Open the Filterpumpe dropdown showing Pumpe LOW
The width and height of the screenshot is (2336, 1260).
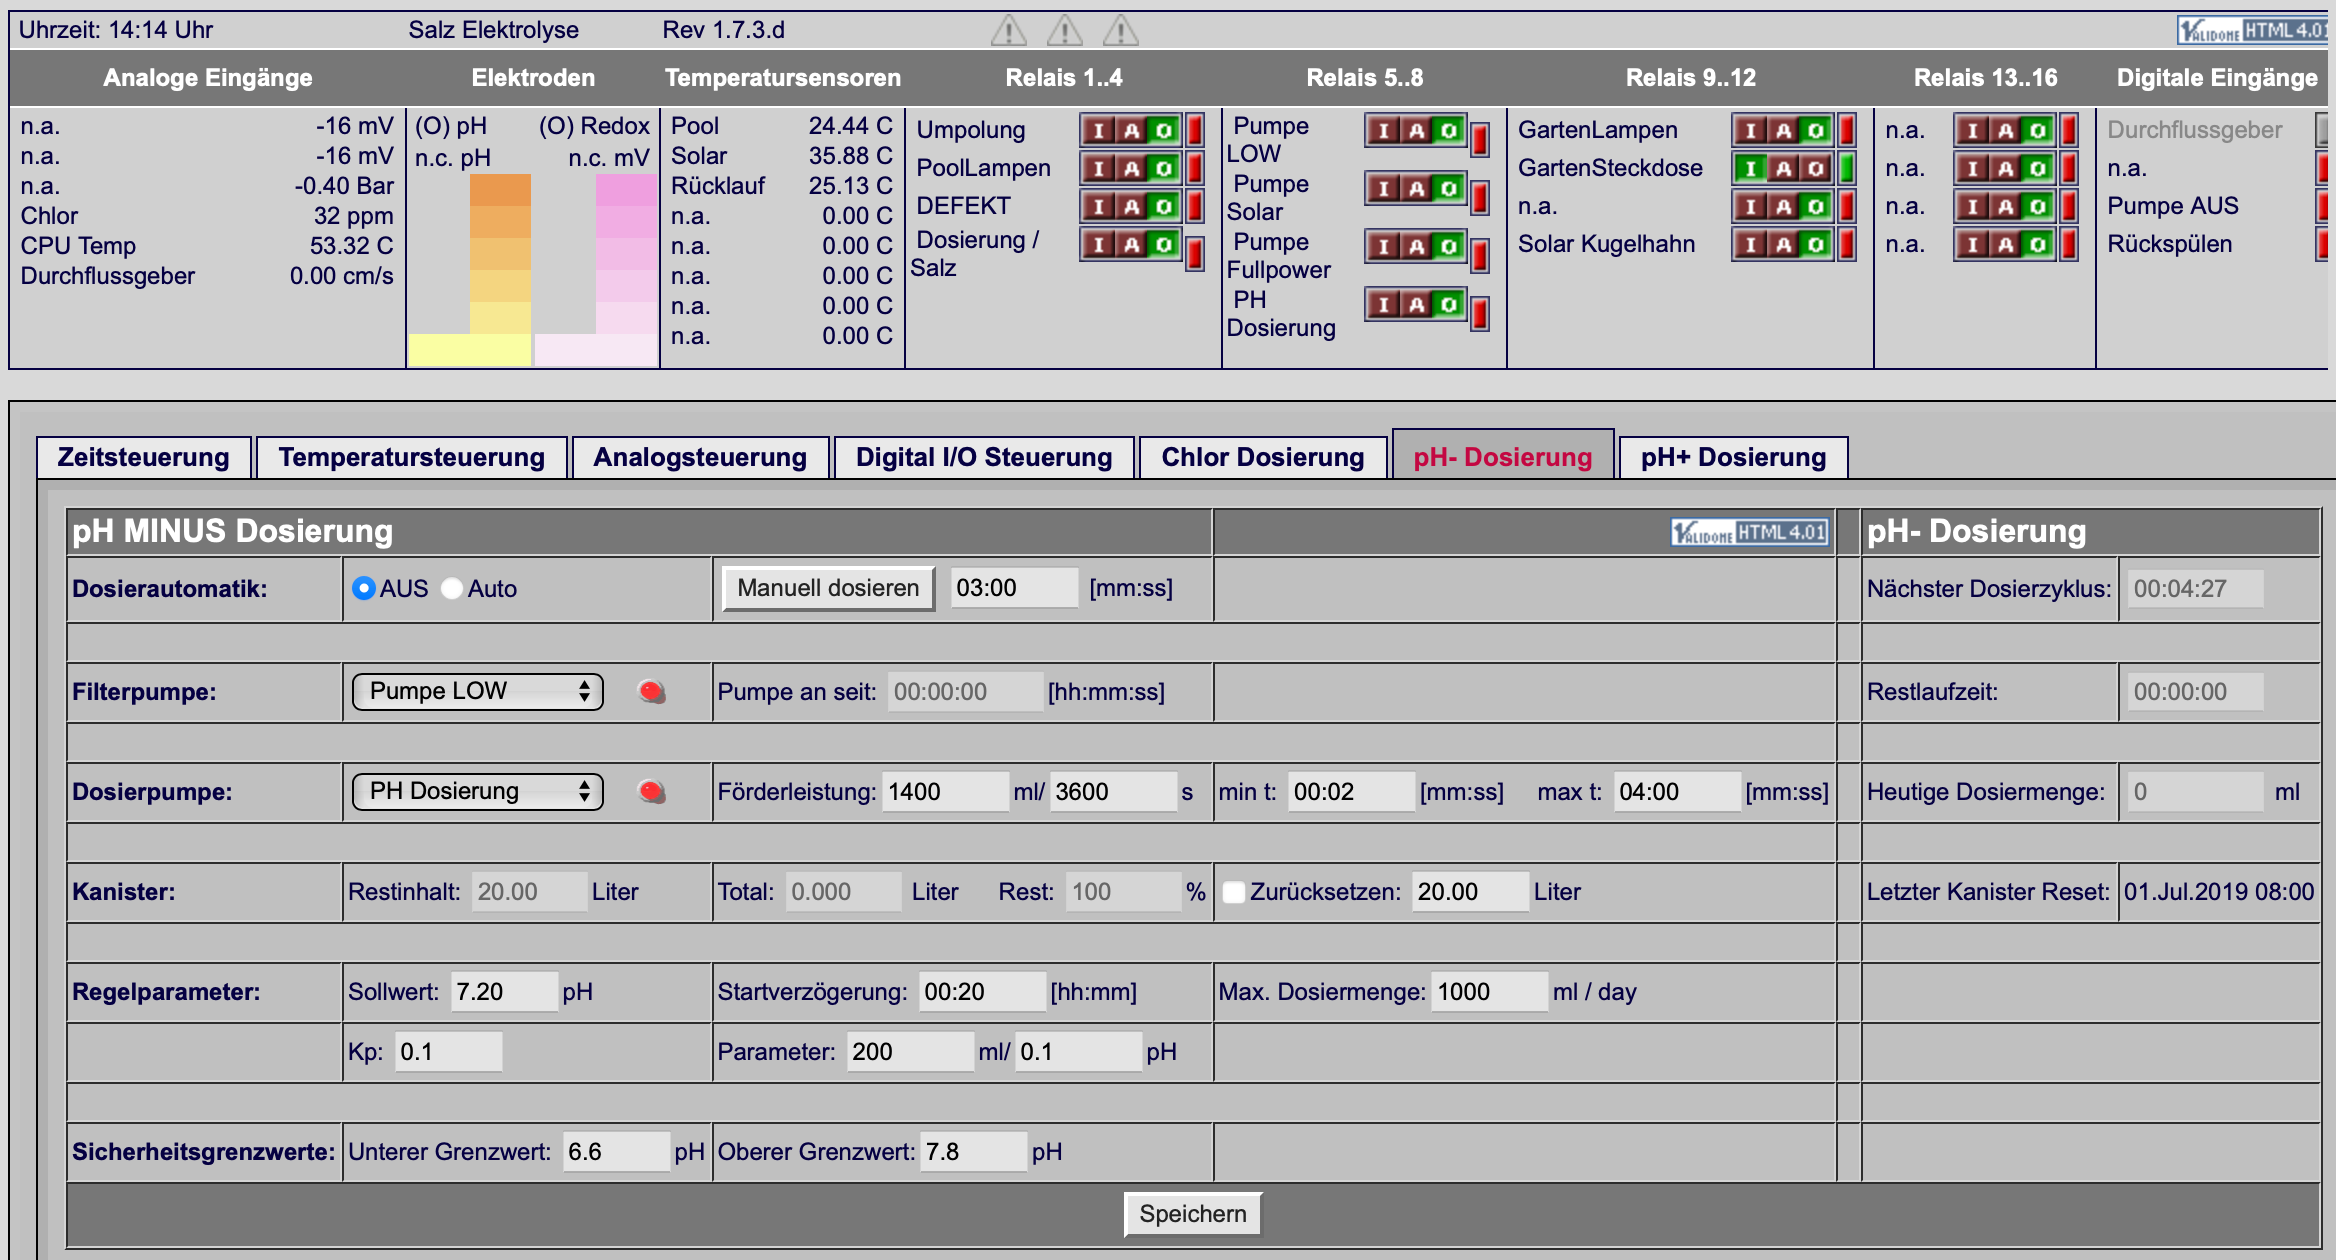[477, 691]
